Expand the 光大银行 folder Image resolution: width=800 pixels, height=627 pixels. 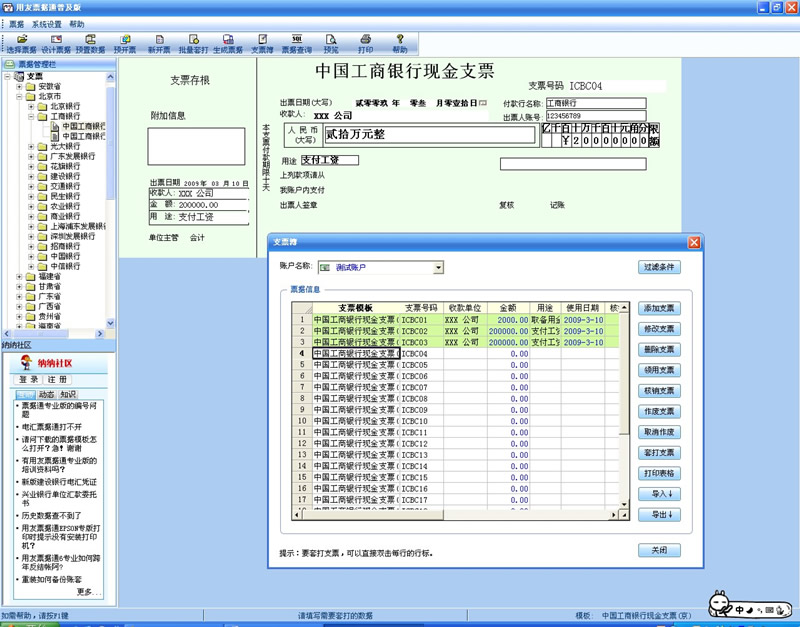point(31,146)
